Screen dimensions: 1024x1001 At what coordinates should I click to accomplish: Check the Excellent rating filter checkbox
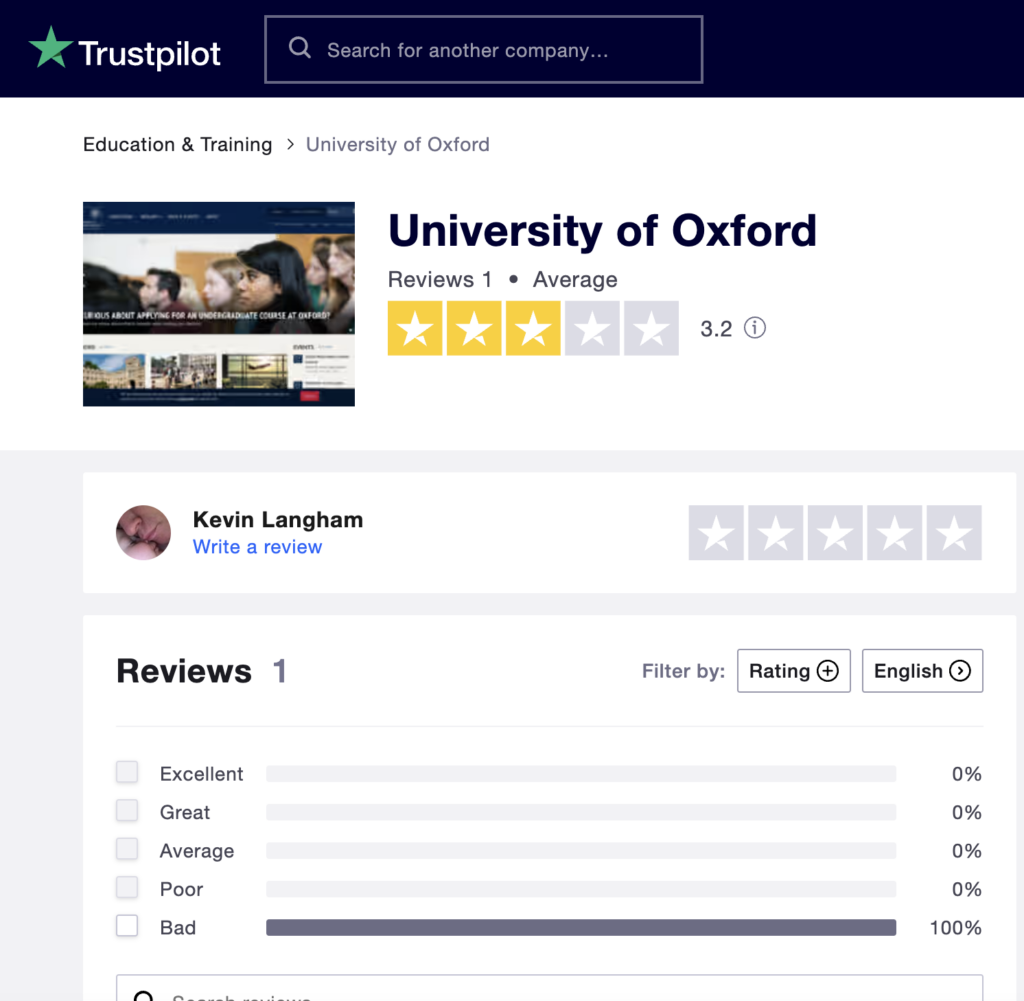coord(127,772)
